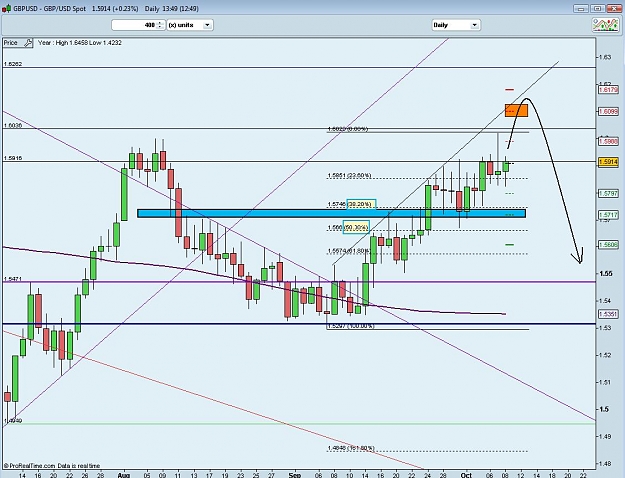Select the 38.20% Fibonacci level label

[361, 204]
